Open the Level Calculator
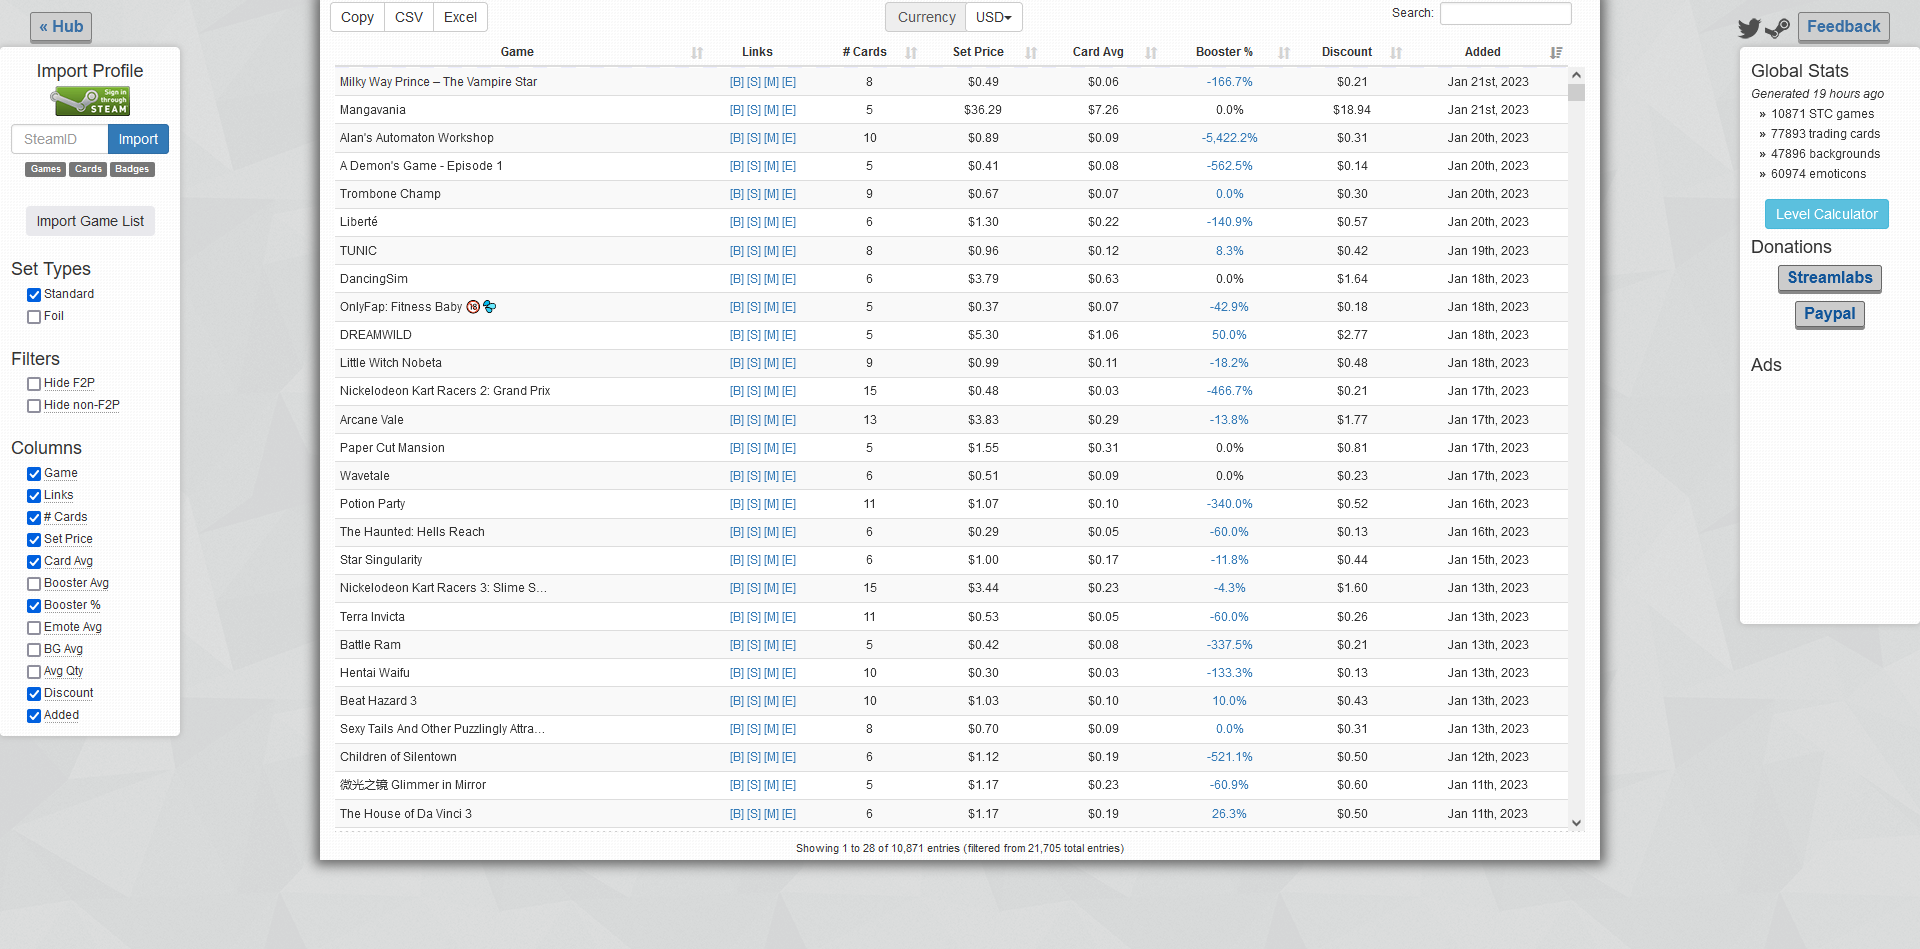The width and height of the screenshot is (1920, 949). [x=1826, y=214]
